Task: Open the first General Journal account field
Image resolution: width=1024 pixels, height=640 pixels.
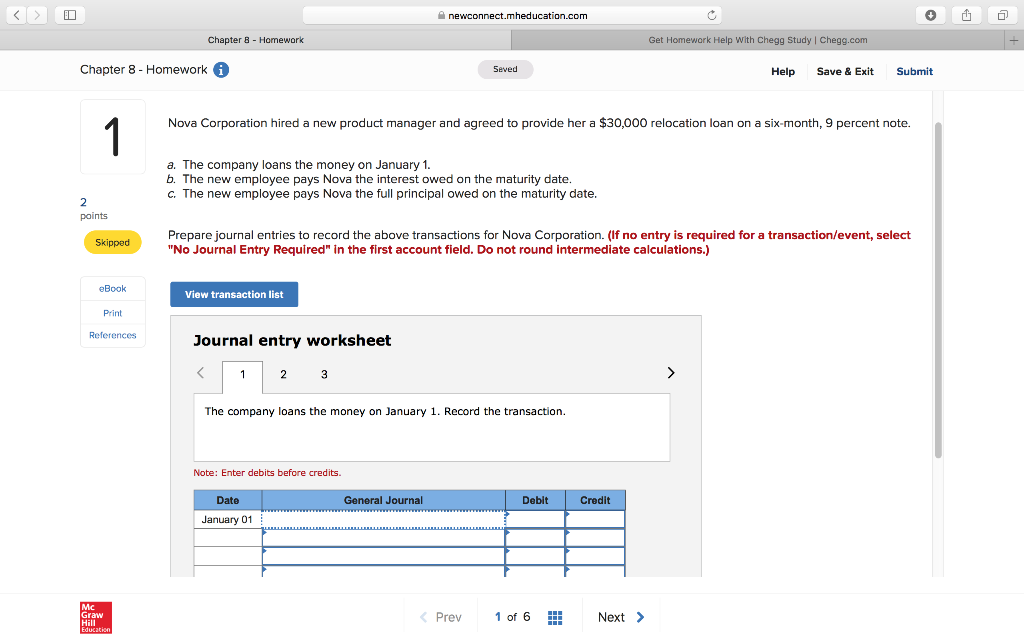Action: [x=383, y=518]
